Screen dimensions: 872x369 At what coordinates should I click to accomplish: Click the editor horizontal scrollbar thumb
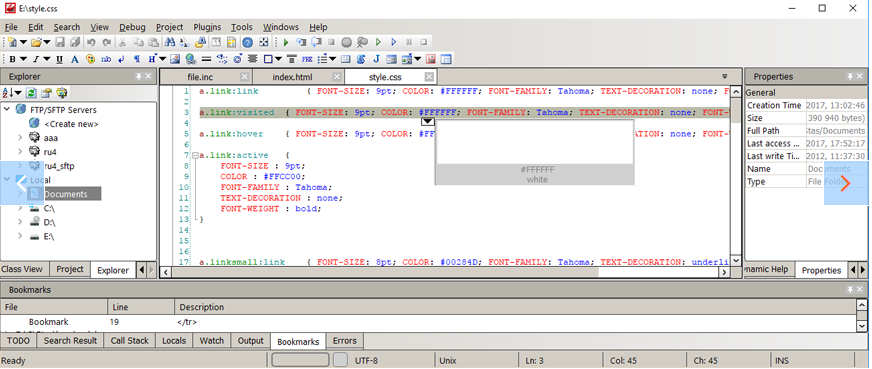coord(385,272)
